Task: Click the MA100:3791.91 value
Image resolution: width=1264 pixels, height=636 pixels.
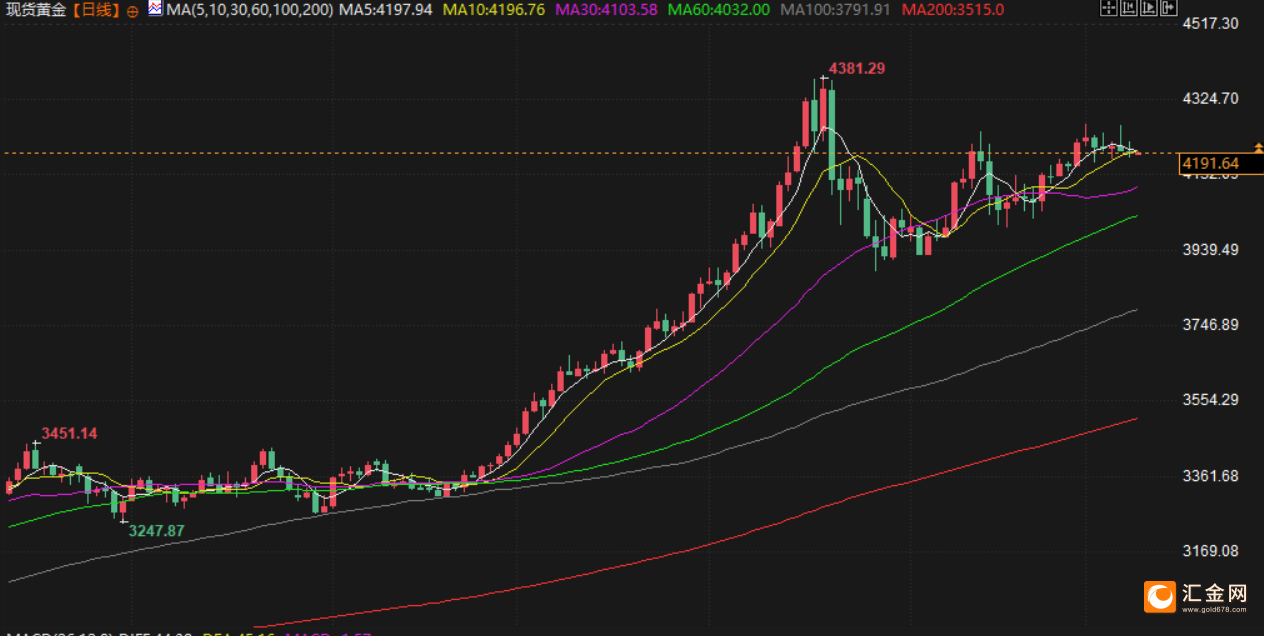Action: [x=836, y=10]
